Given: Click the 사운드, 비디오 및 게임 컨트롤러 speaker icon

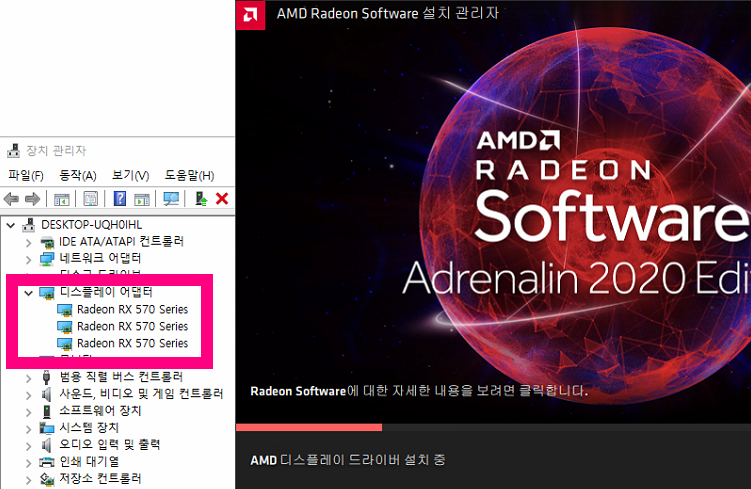Looking at the screenshot, I should coord(46,394).
